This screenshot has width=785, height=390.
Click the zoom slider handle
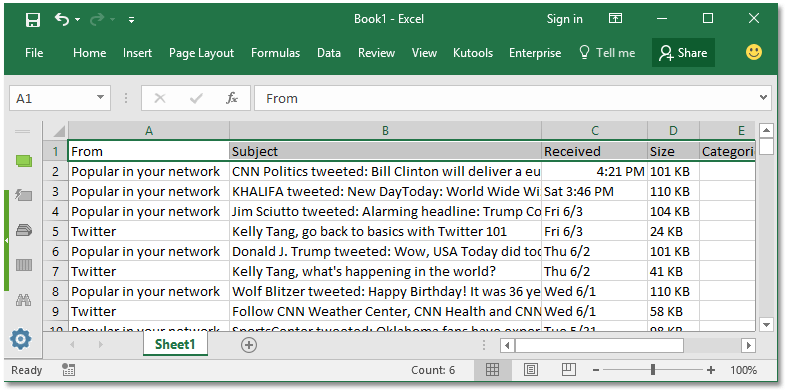click(x=653, y=370)
